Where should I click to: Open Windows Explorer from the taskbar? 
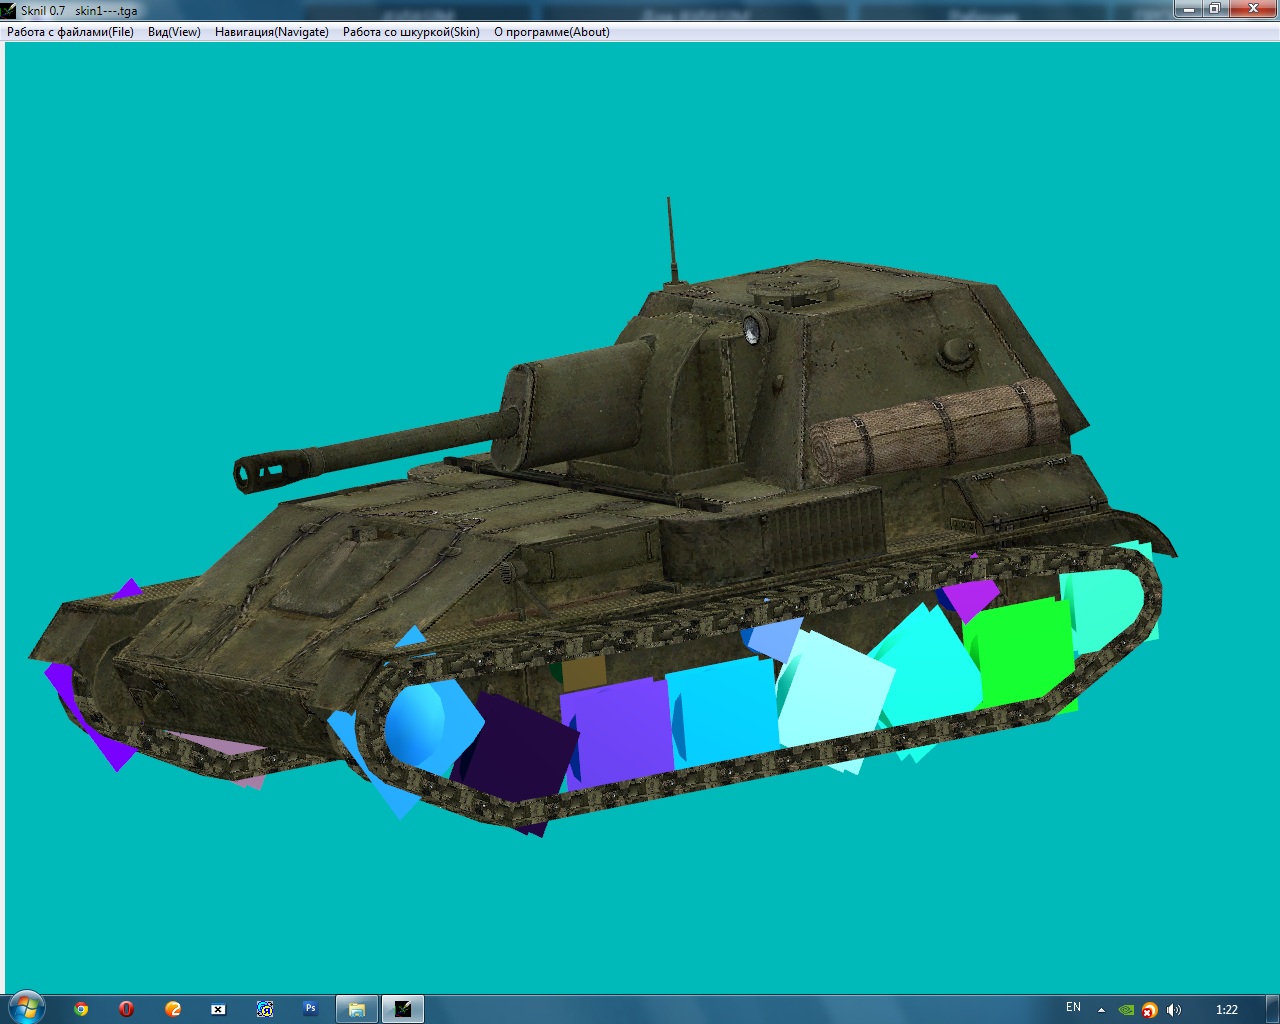pyautogui.click(x=356, y=1009)
